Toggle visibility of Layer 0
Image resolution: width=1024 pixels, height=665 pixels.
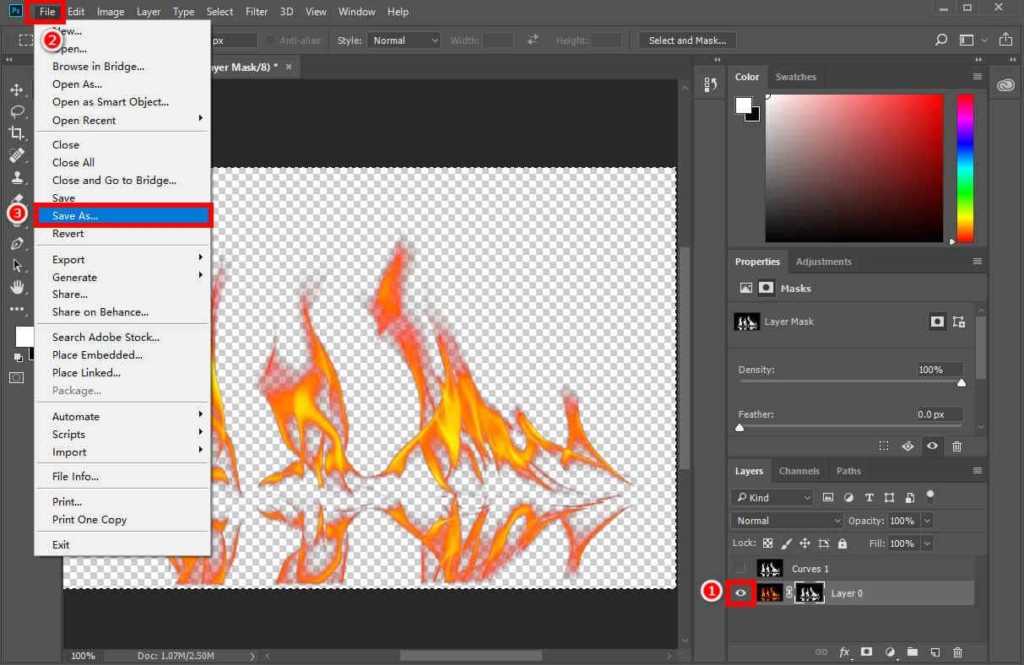tap(742, 593)
